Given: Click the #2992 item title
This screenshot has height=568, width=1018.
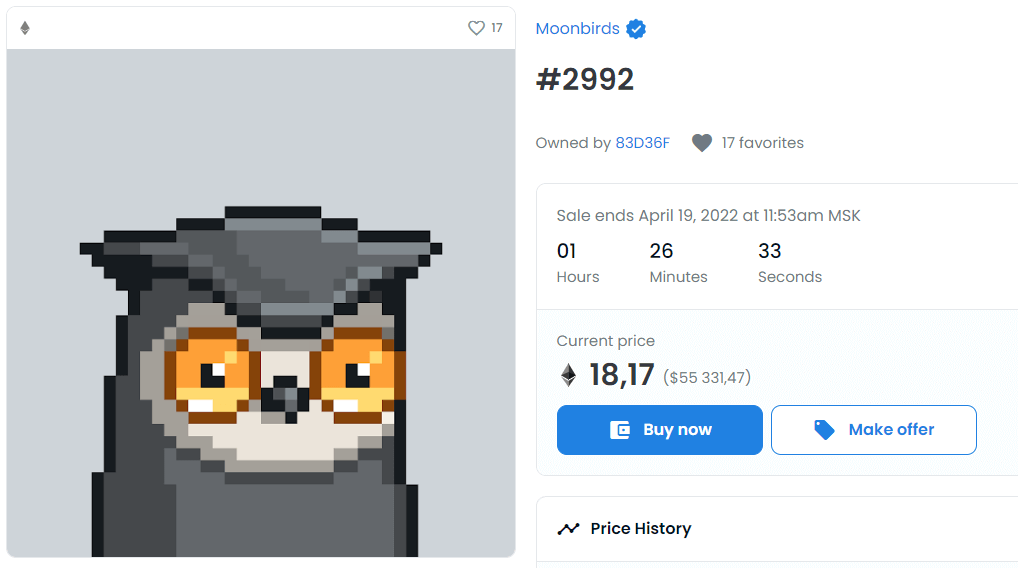Looking at the screenshot, I should [585, 80].
